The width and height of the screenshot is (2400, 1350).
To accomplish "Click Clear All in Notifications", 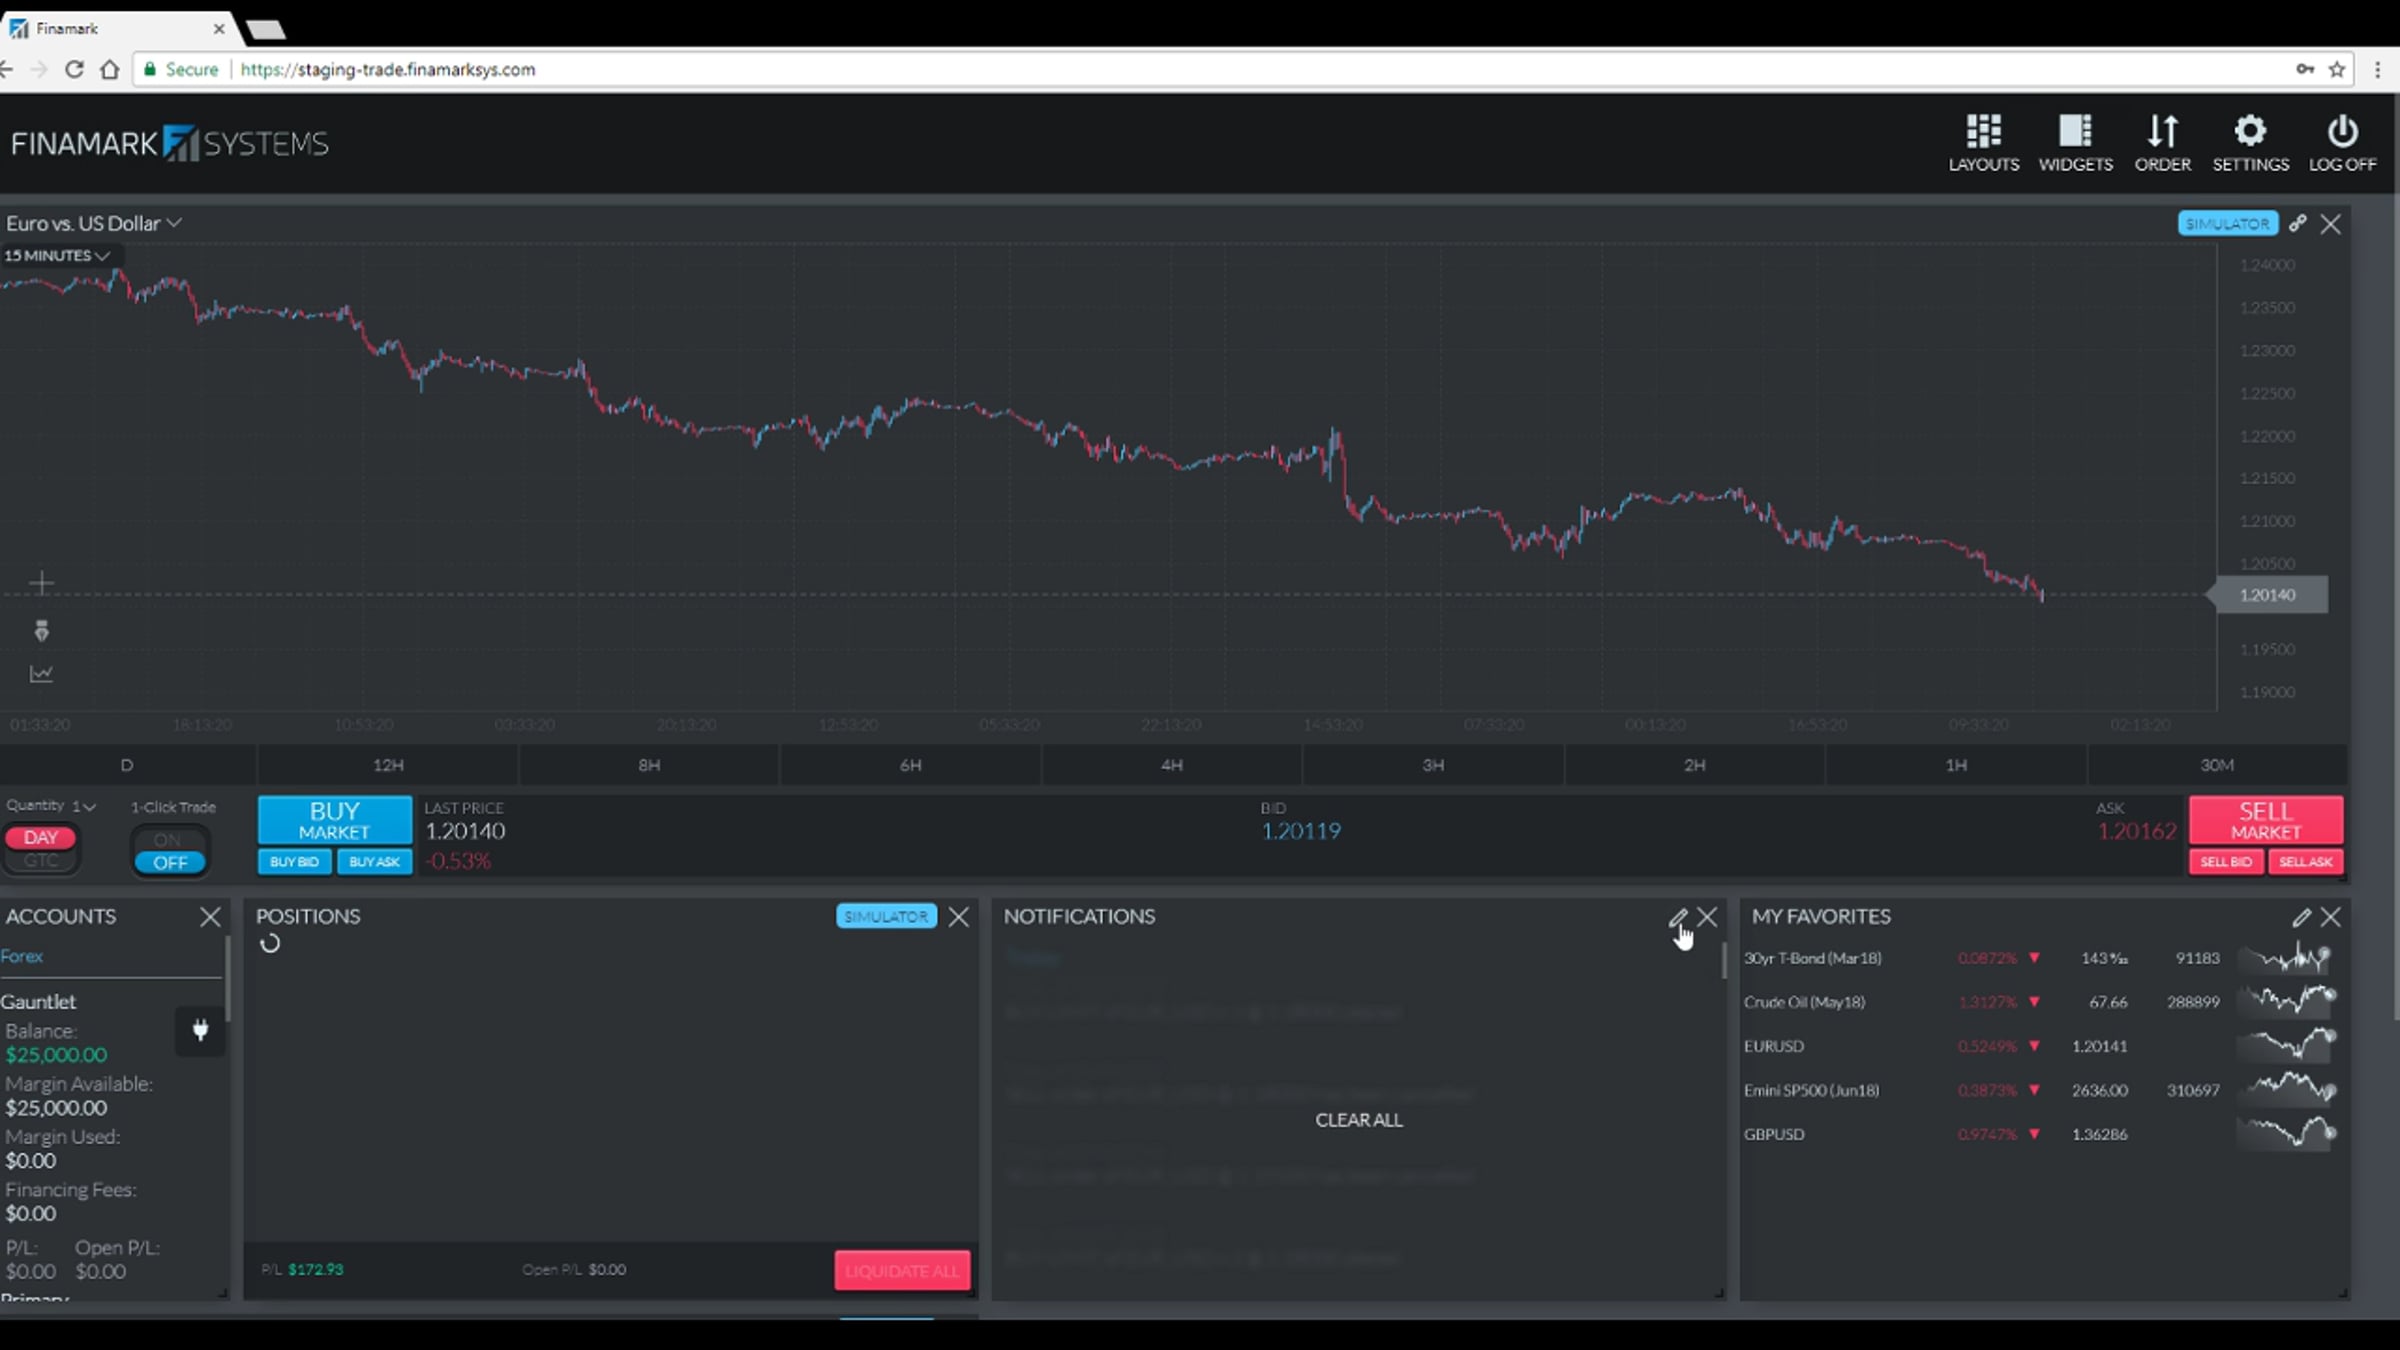I will coord(1359,1120).
